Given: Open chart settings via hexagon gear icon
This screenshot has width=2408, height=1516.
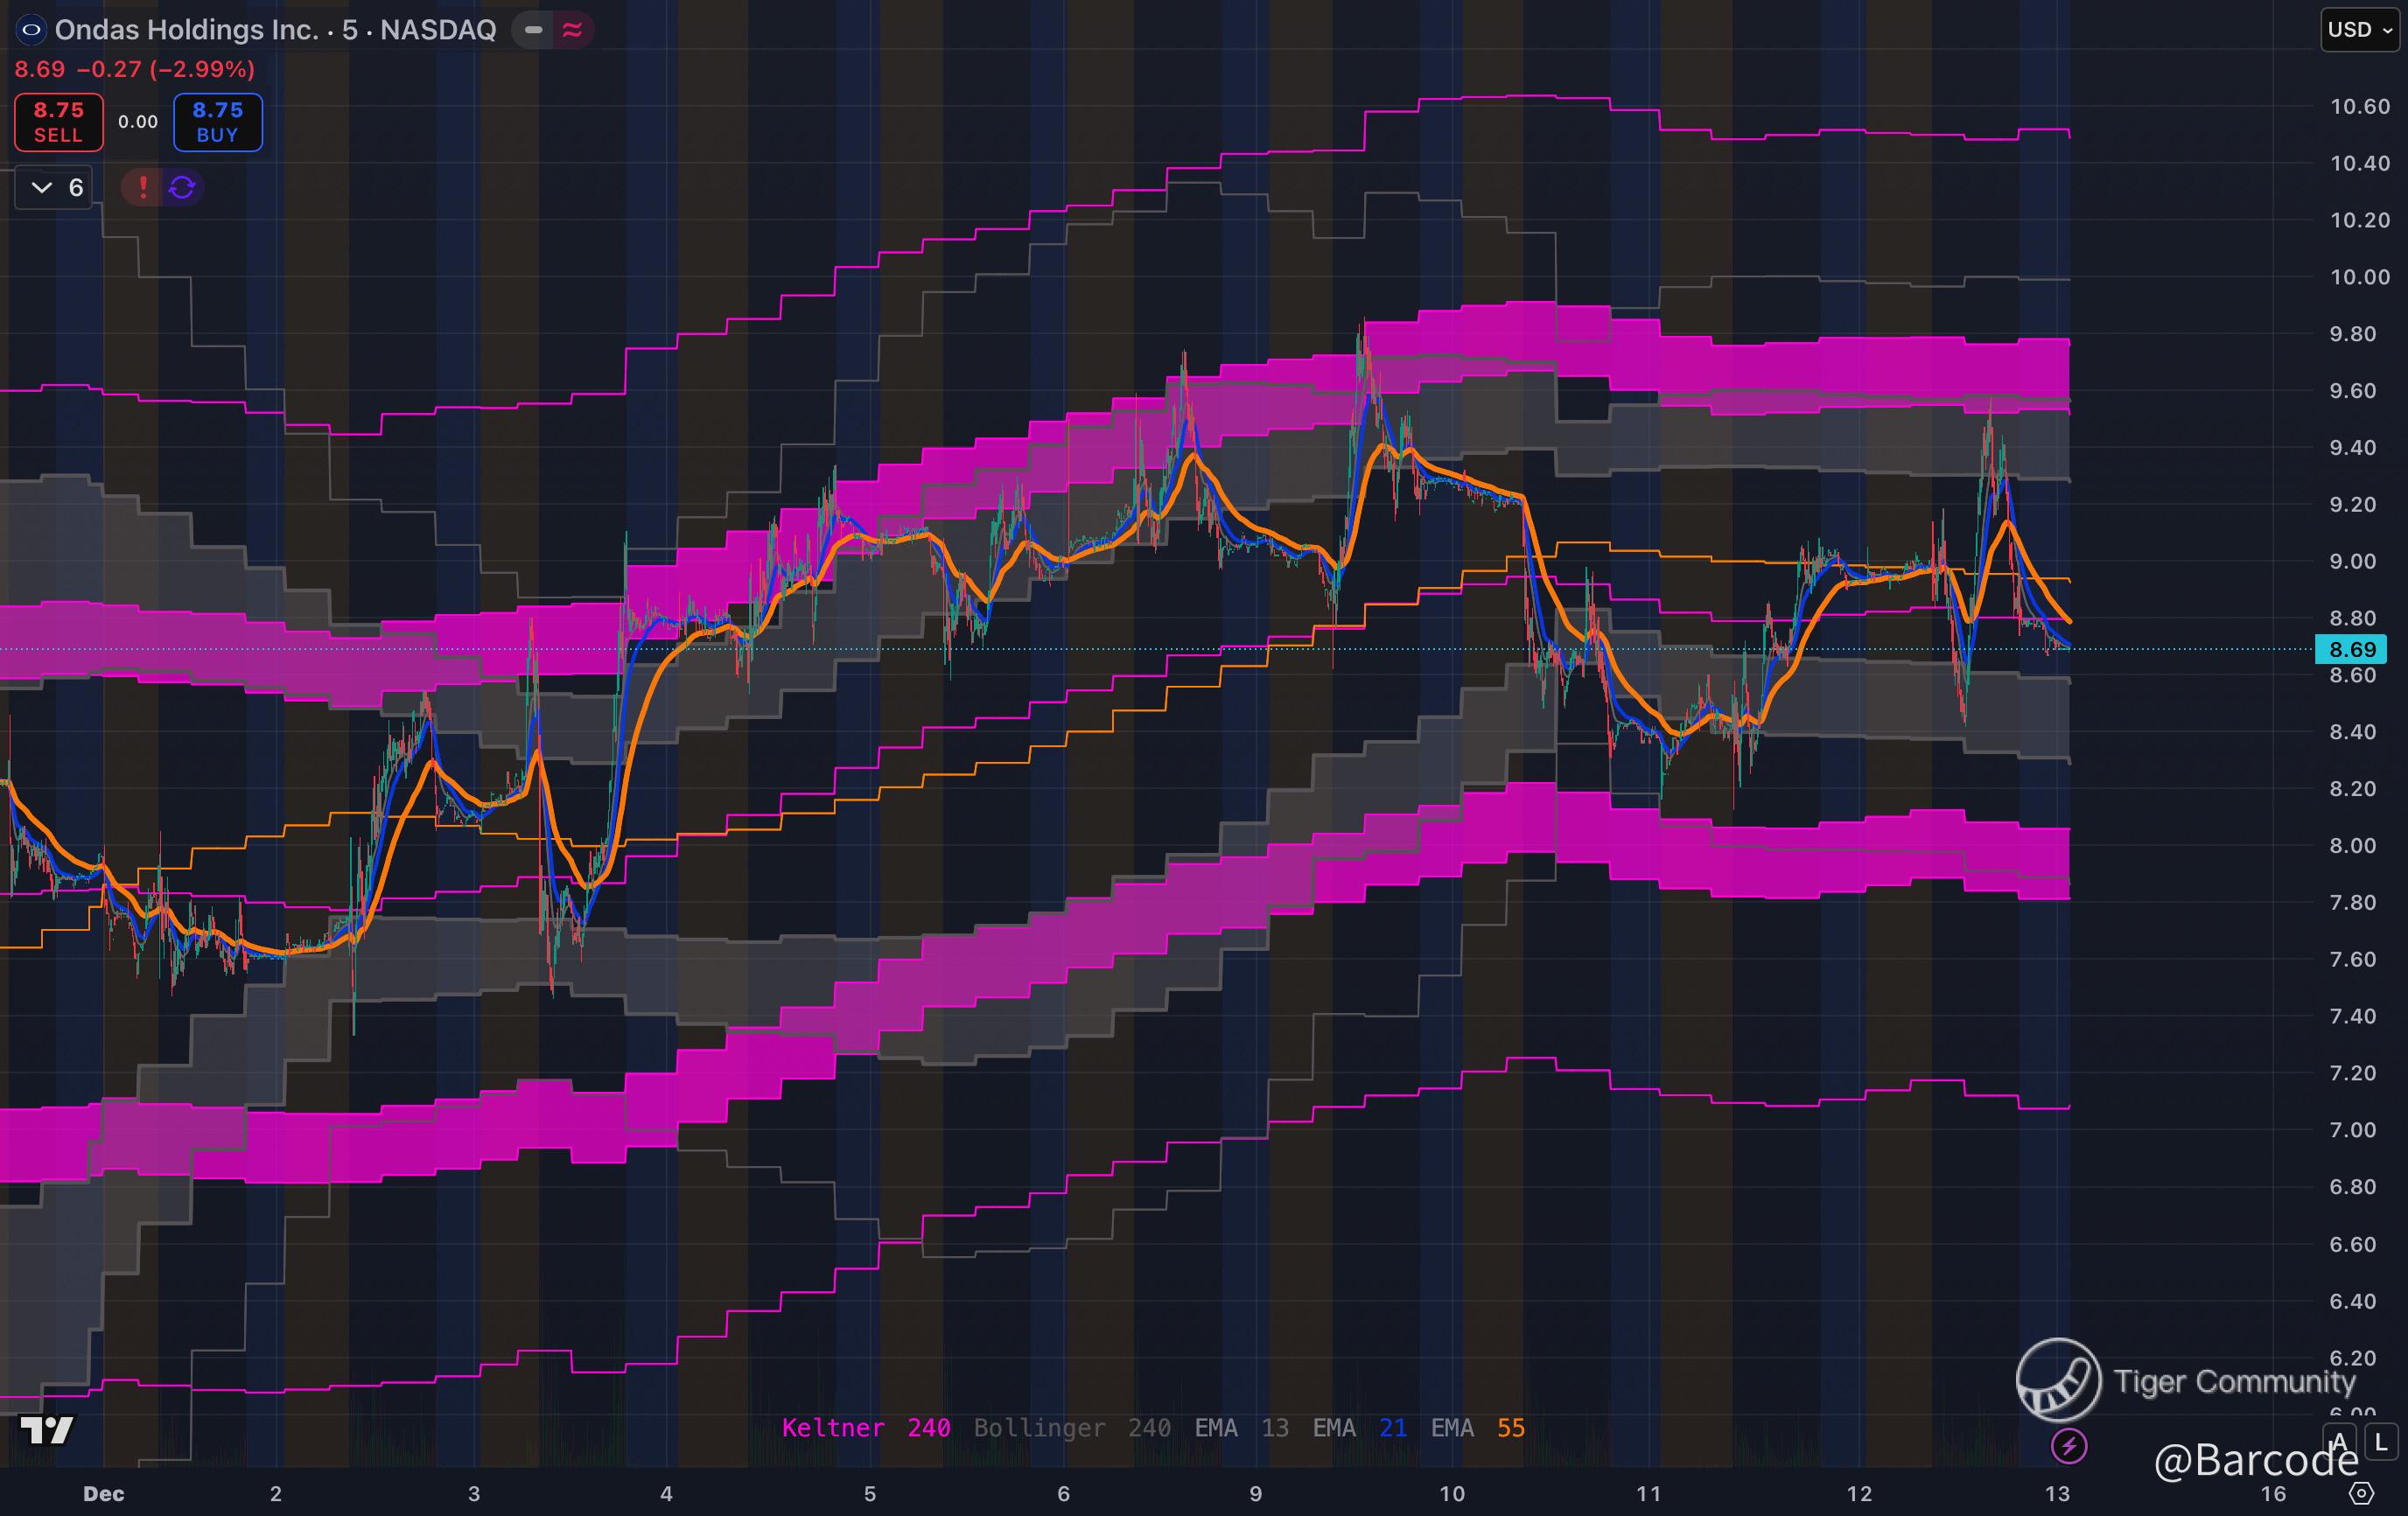Looking at the screenshot, I should coord(2361,1493).
